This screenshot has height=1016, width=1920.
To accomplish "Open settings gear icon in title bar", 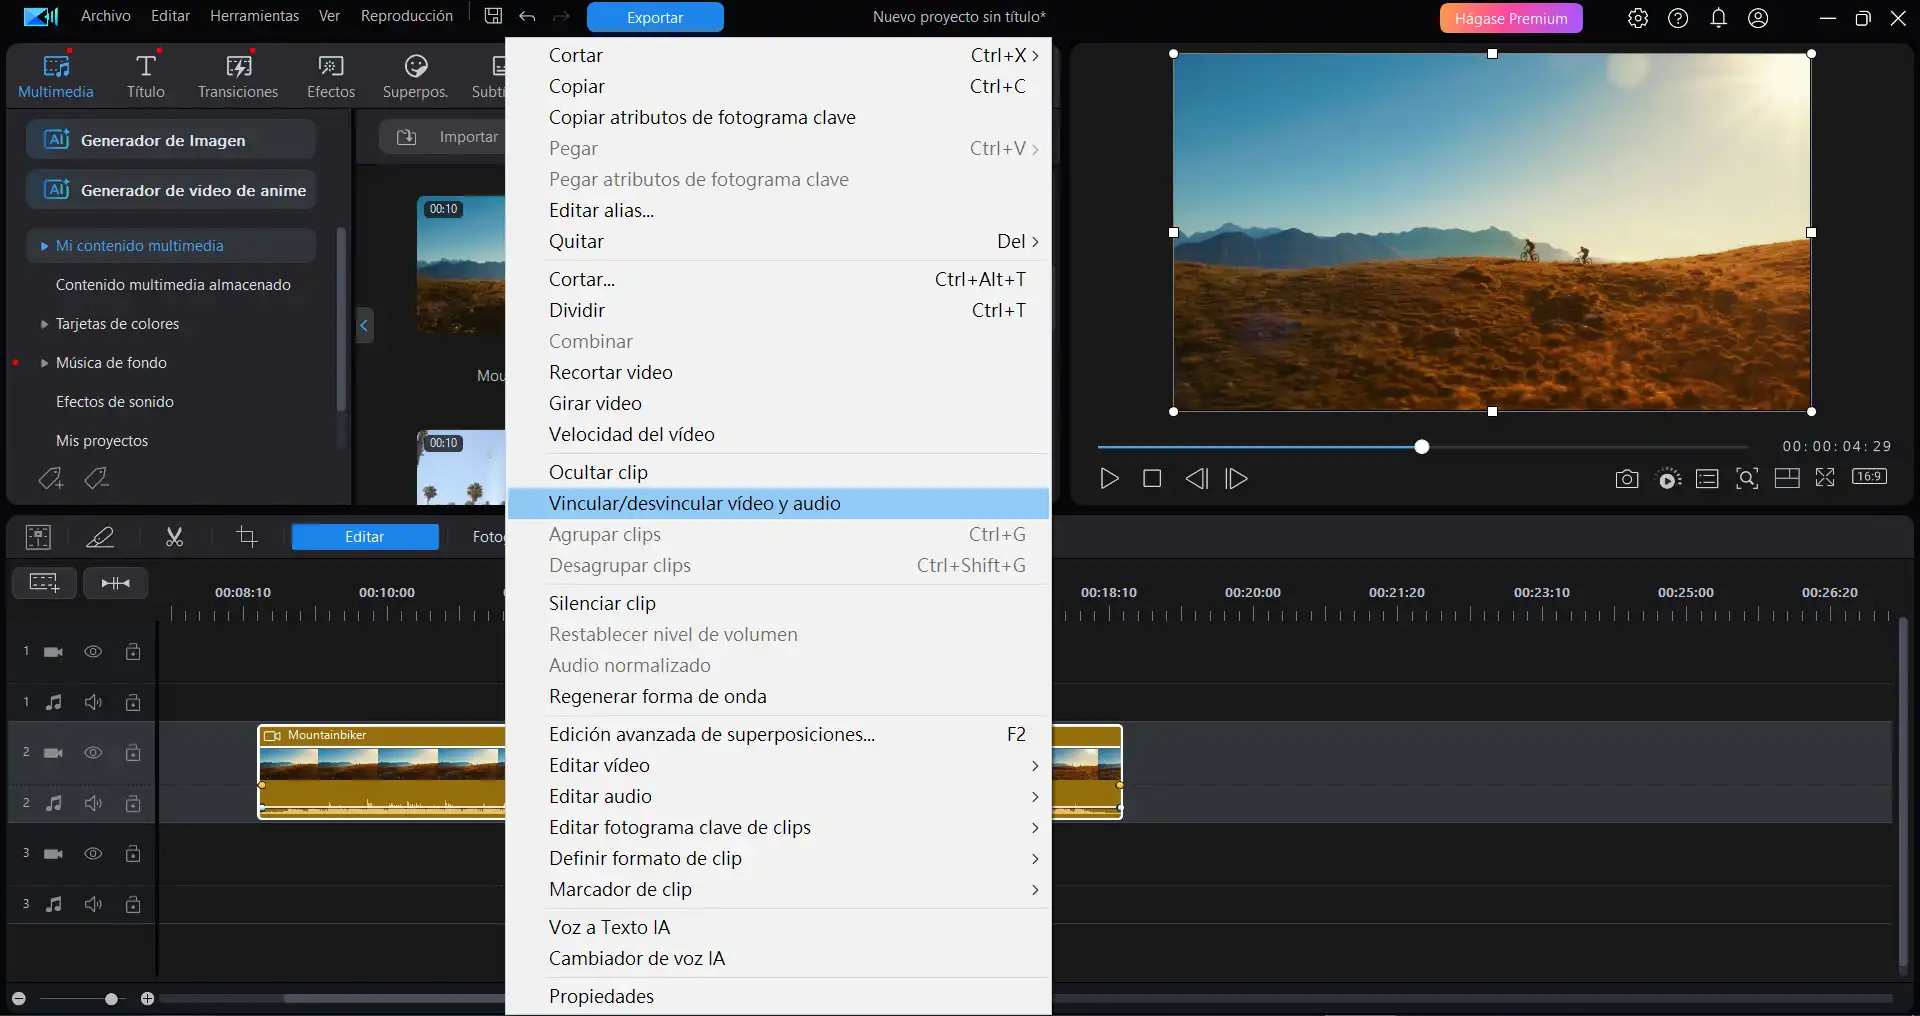I will point(1637,18).
